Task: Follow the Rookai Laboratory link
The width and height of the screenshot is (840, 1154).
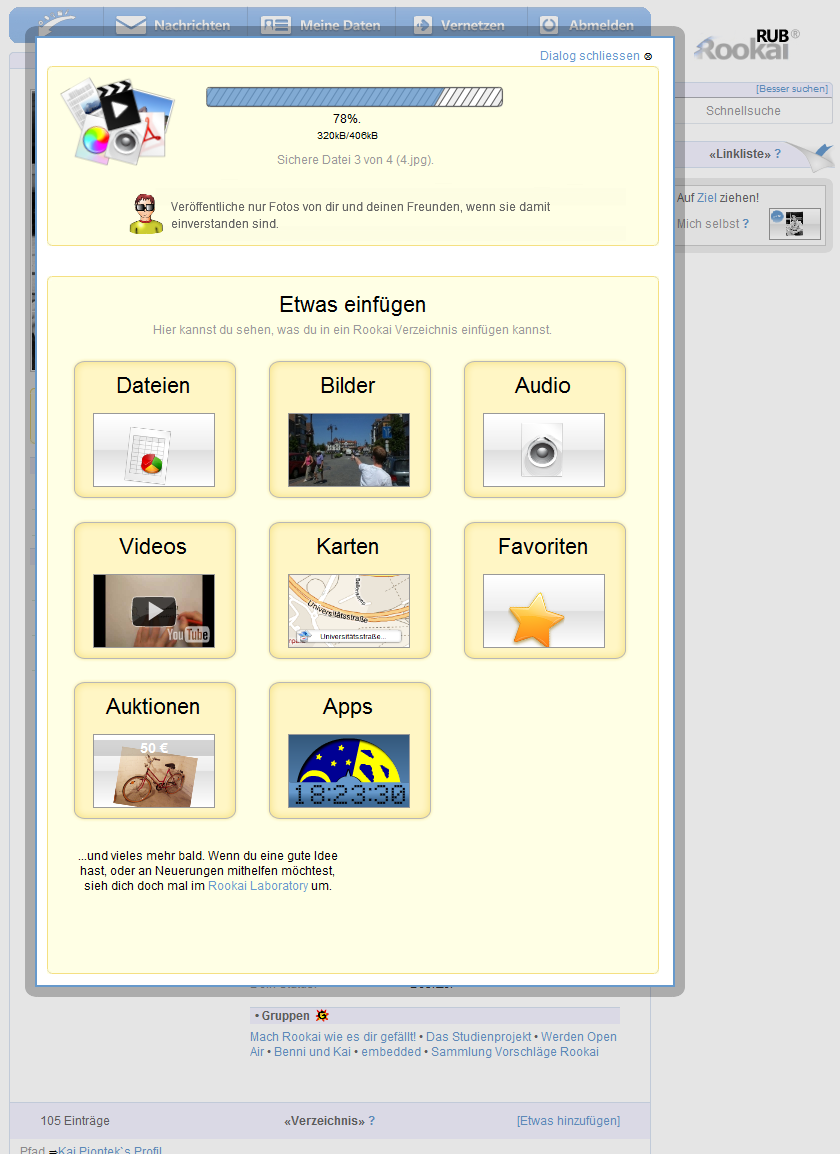Action: point(258,886)
